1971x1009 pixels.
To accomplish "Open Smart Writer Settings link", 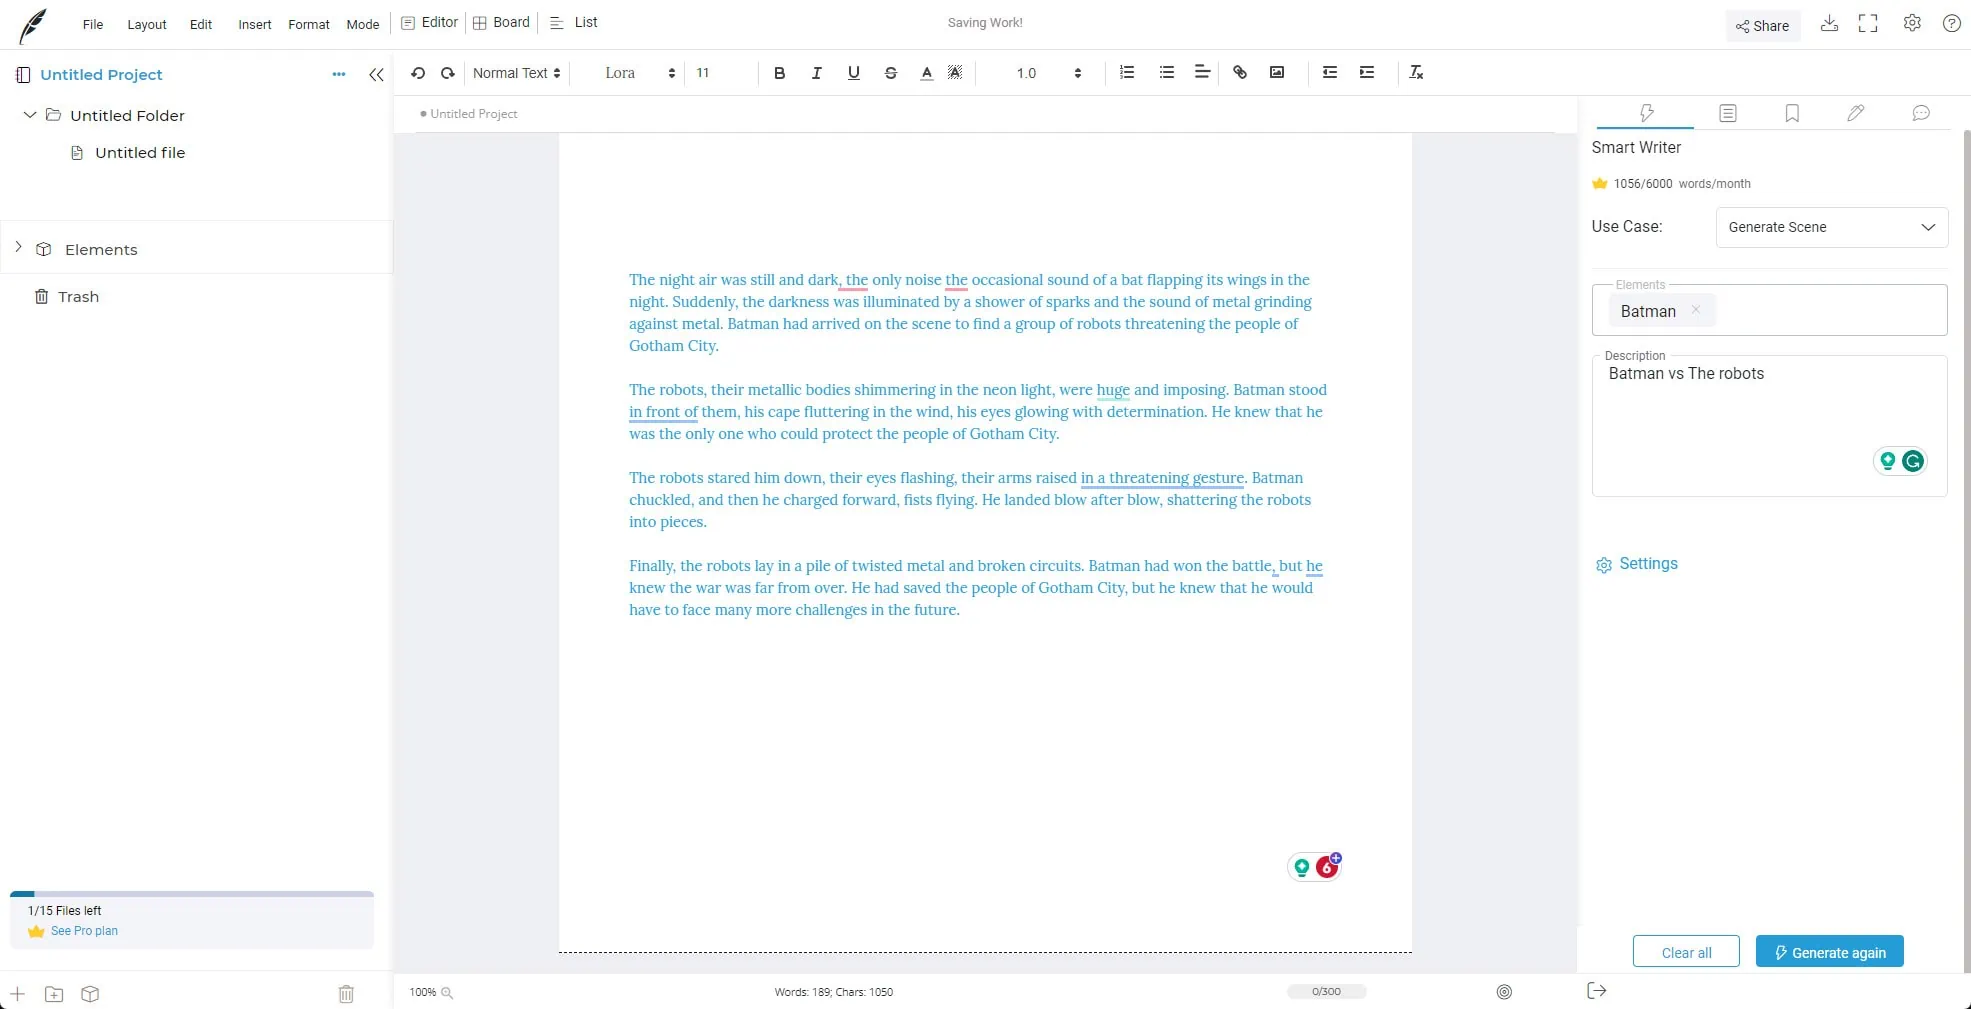I will (1637, 564).
